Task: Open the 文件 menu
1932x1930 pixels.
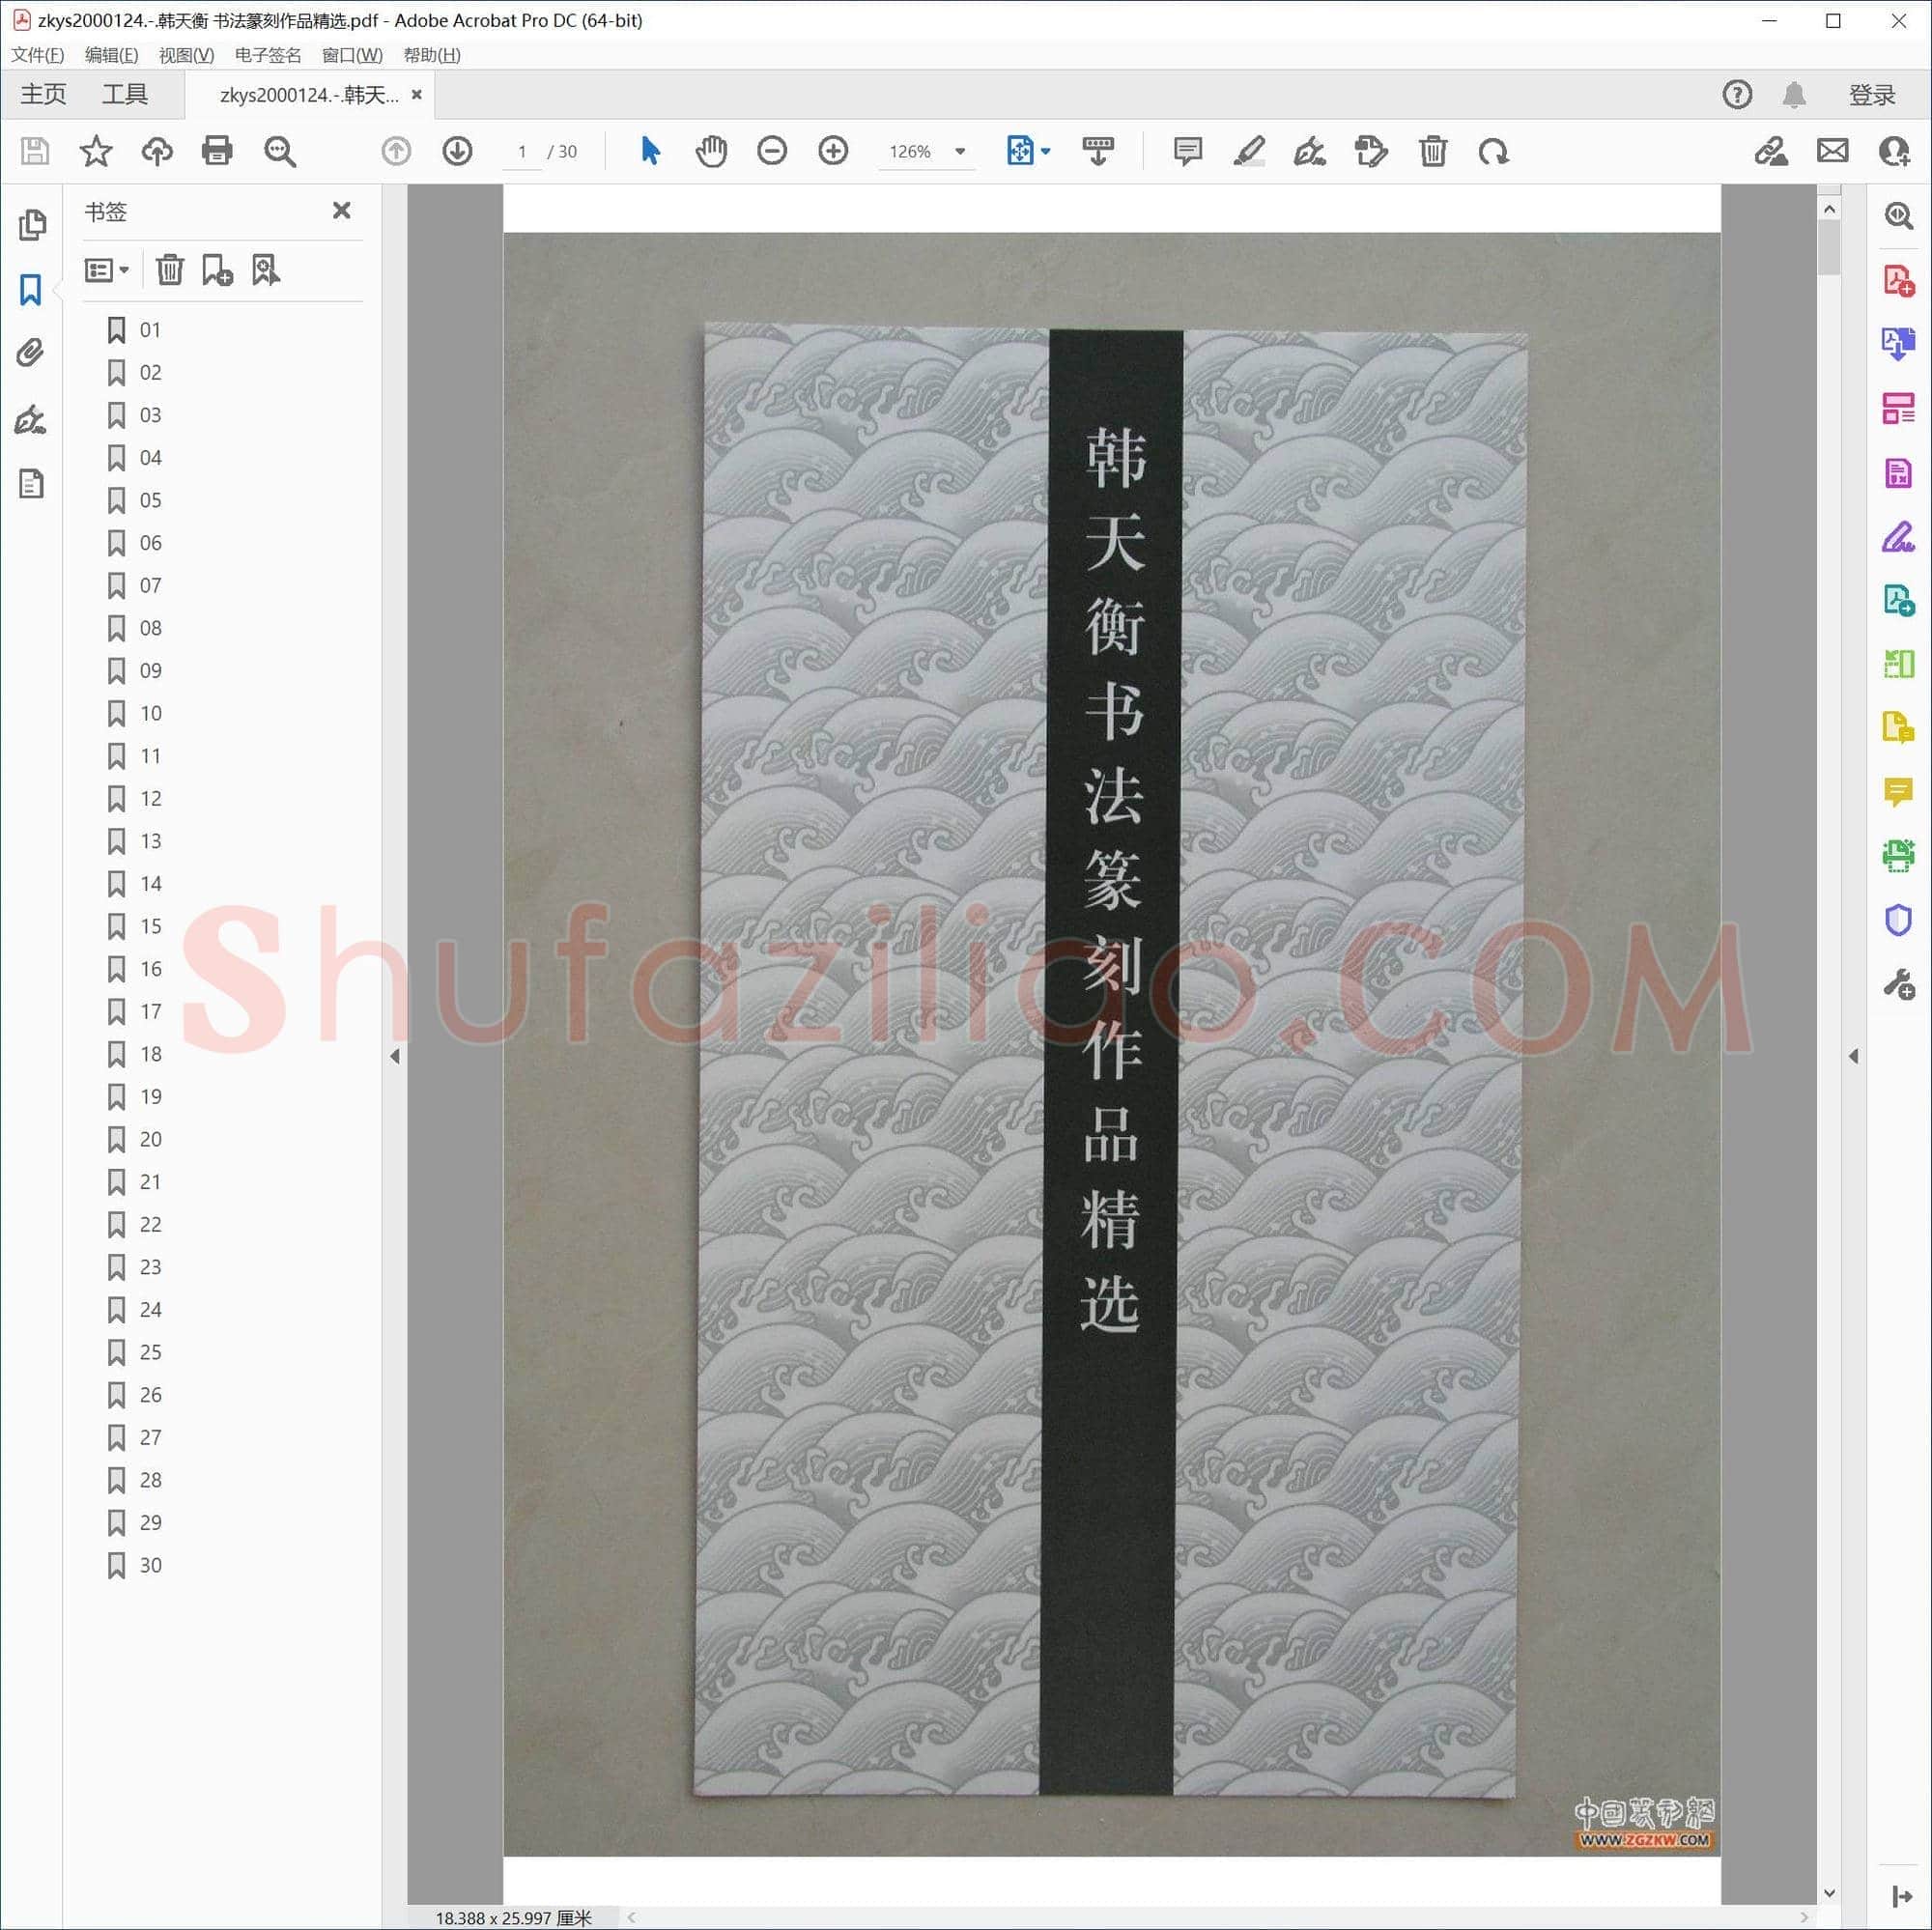Action: pyautogui.click(x=38, y=55)
